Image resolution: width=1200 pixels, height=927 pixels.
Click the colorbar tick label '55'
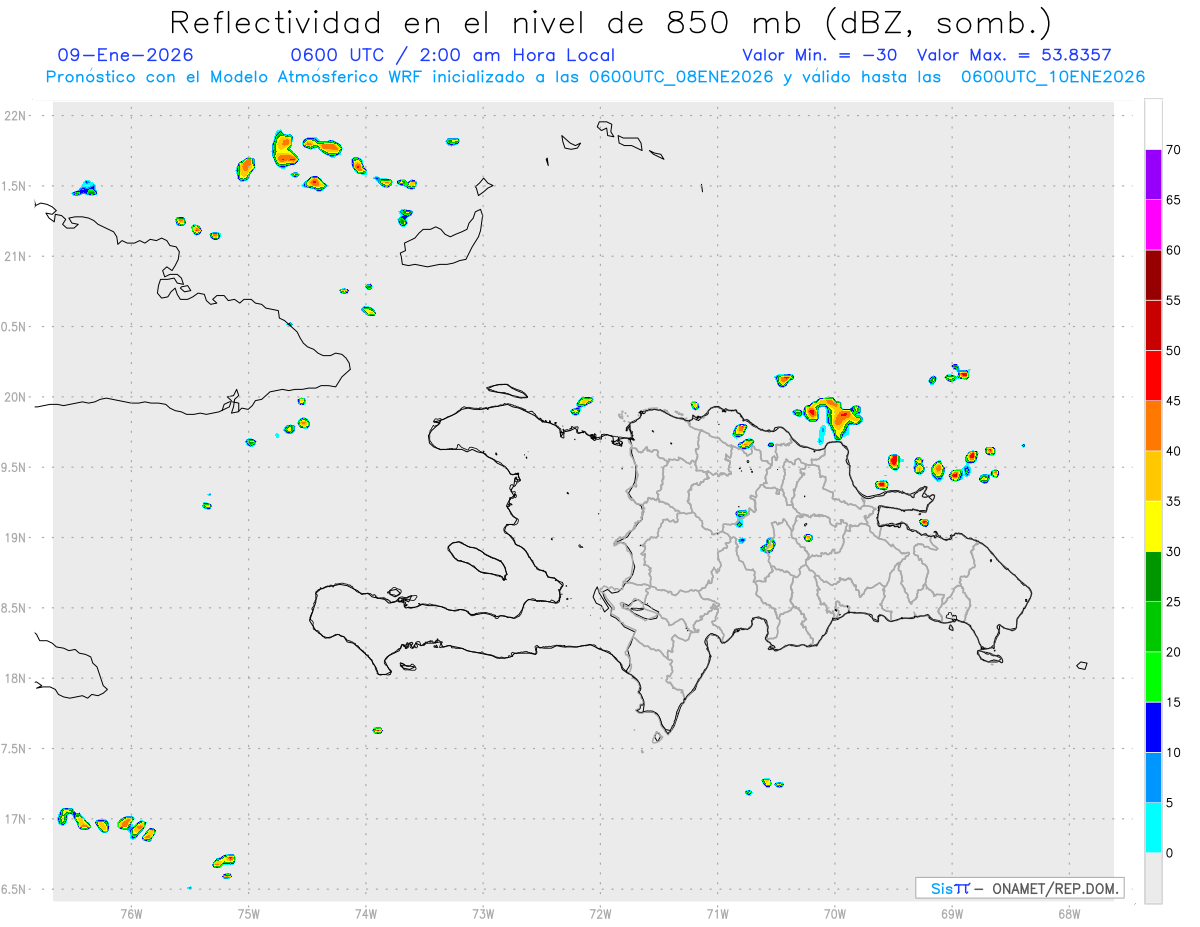(x=1174, y=300)
